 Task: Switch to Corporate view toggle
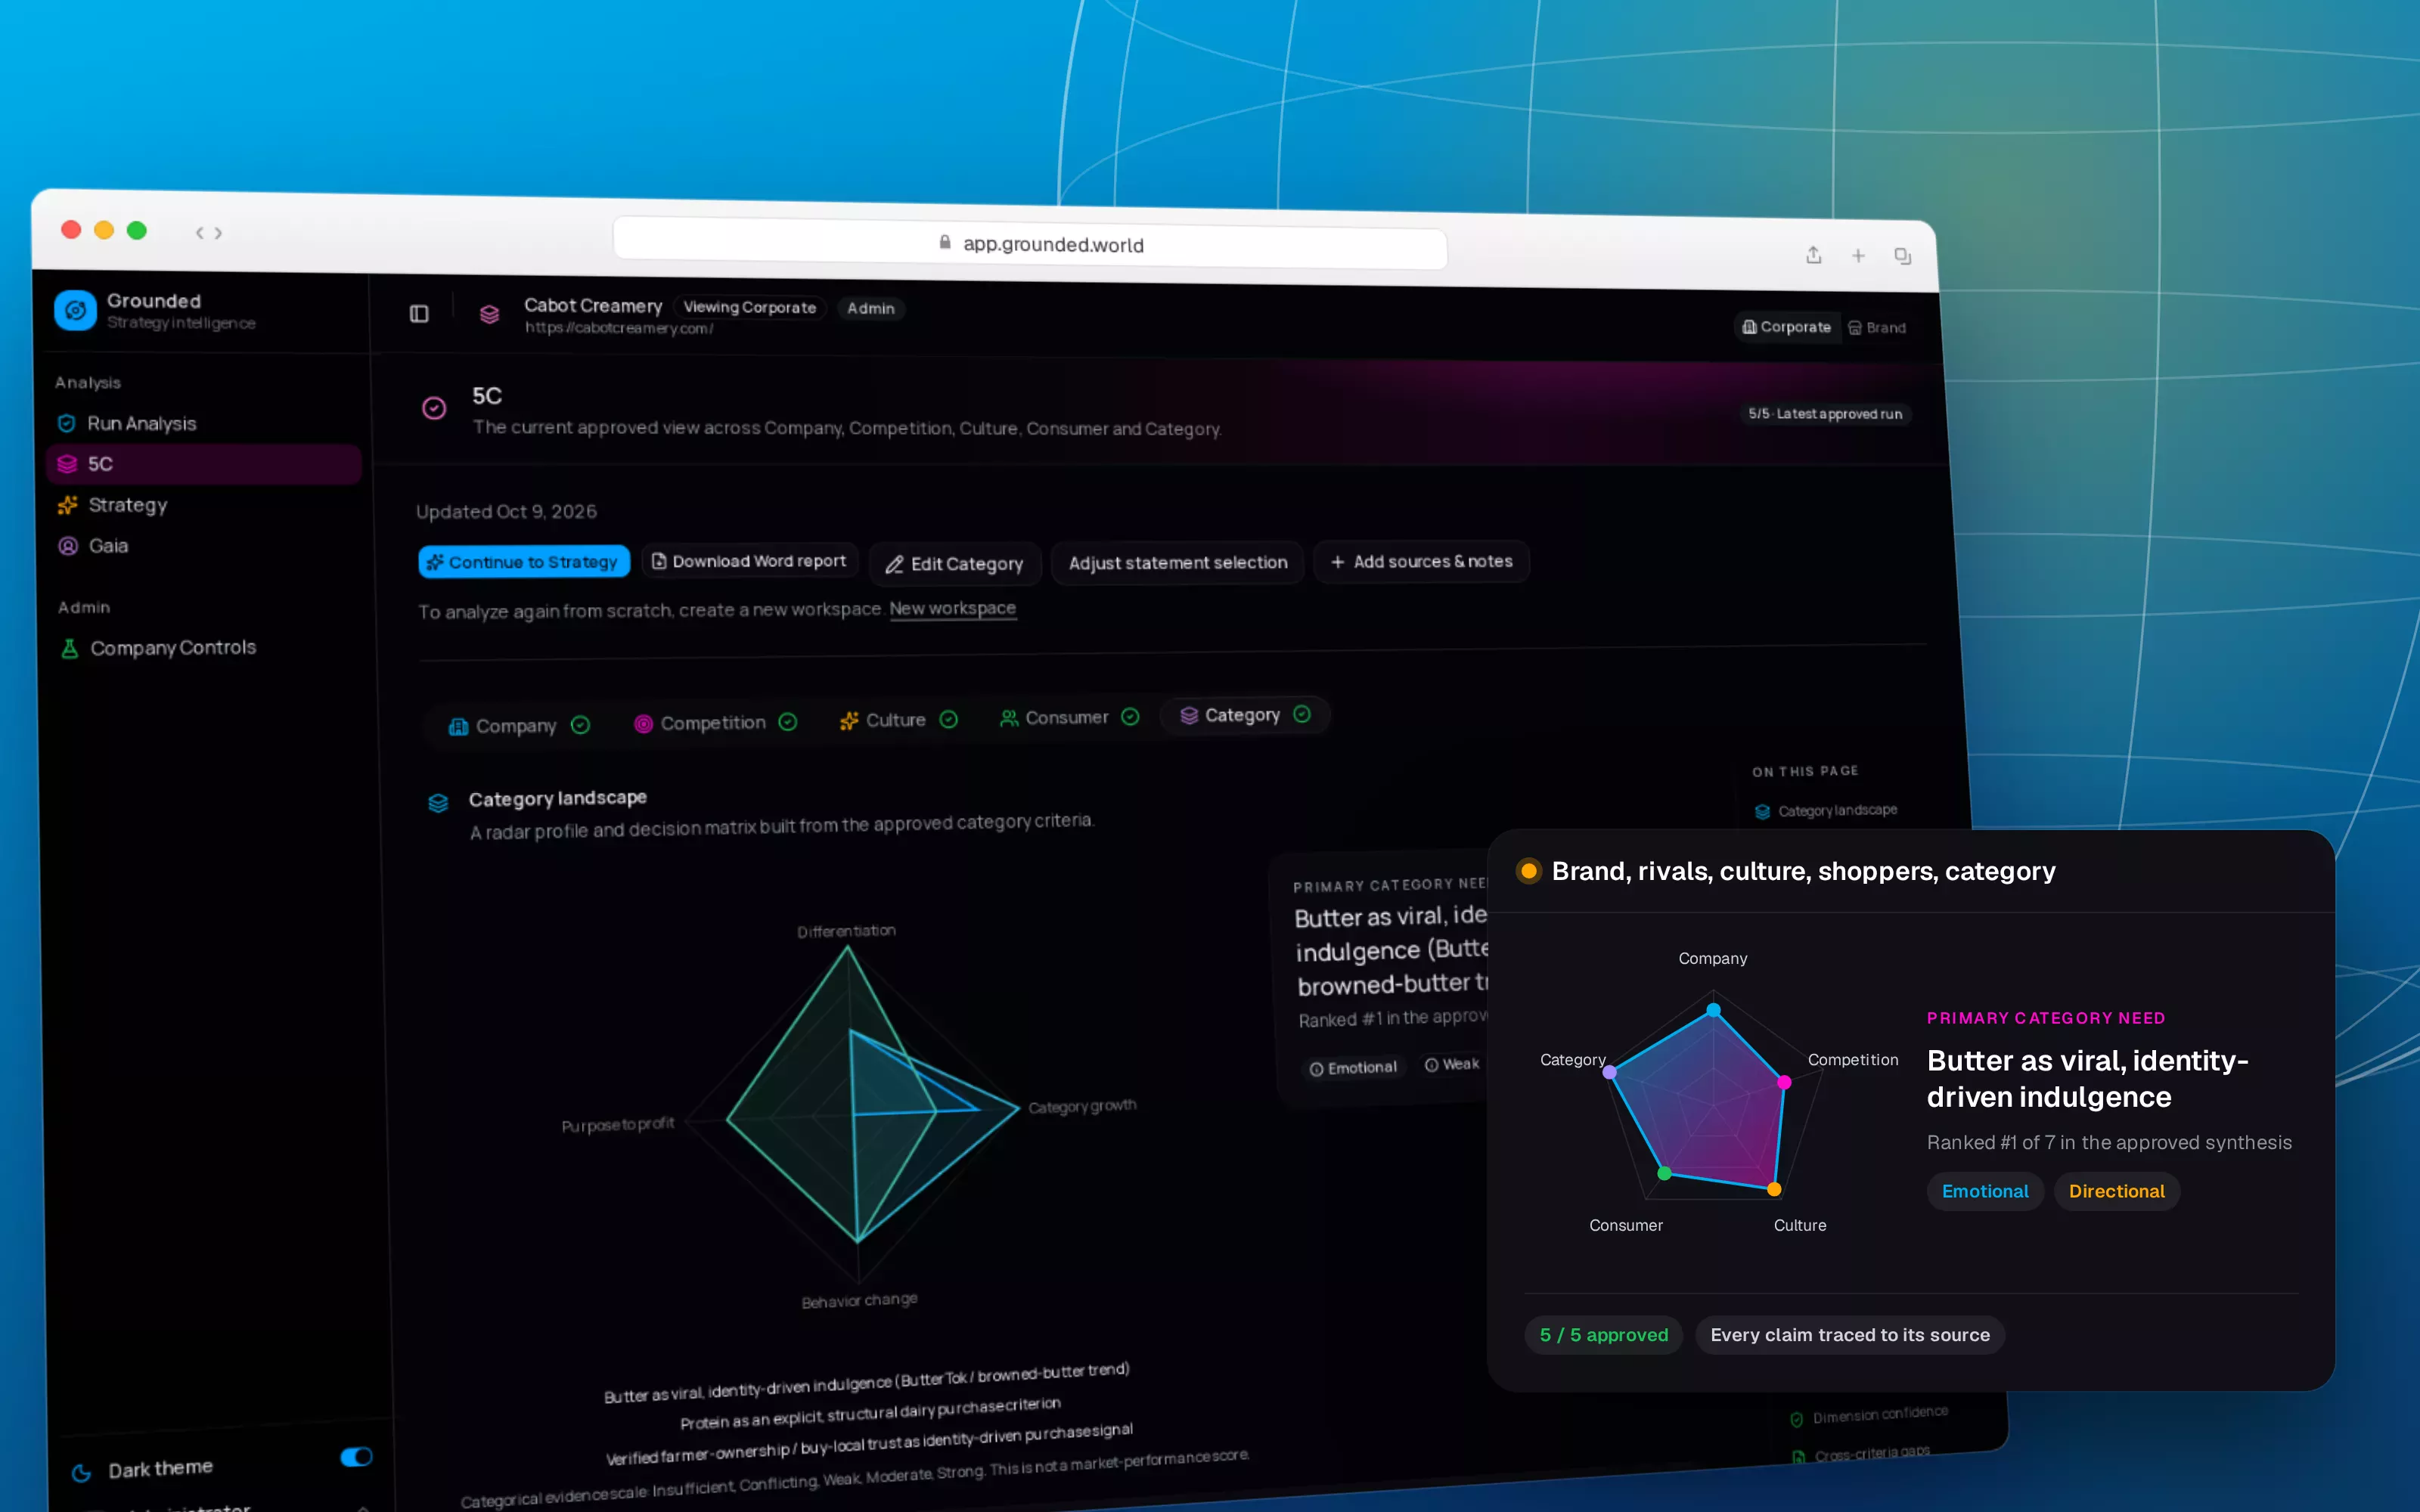pos(1786,327)
